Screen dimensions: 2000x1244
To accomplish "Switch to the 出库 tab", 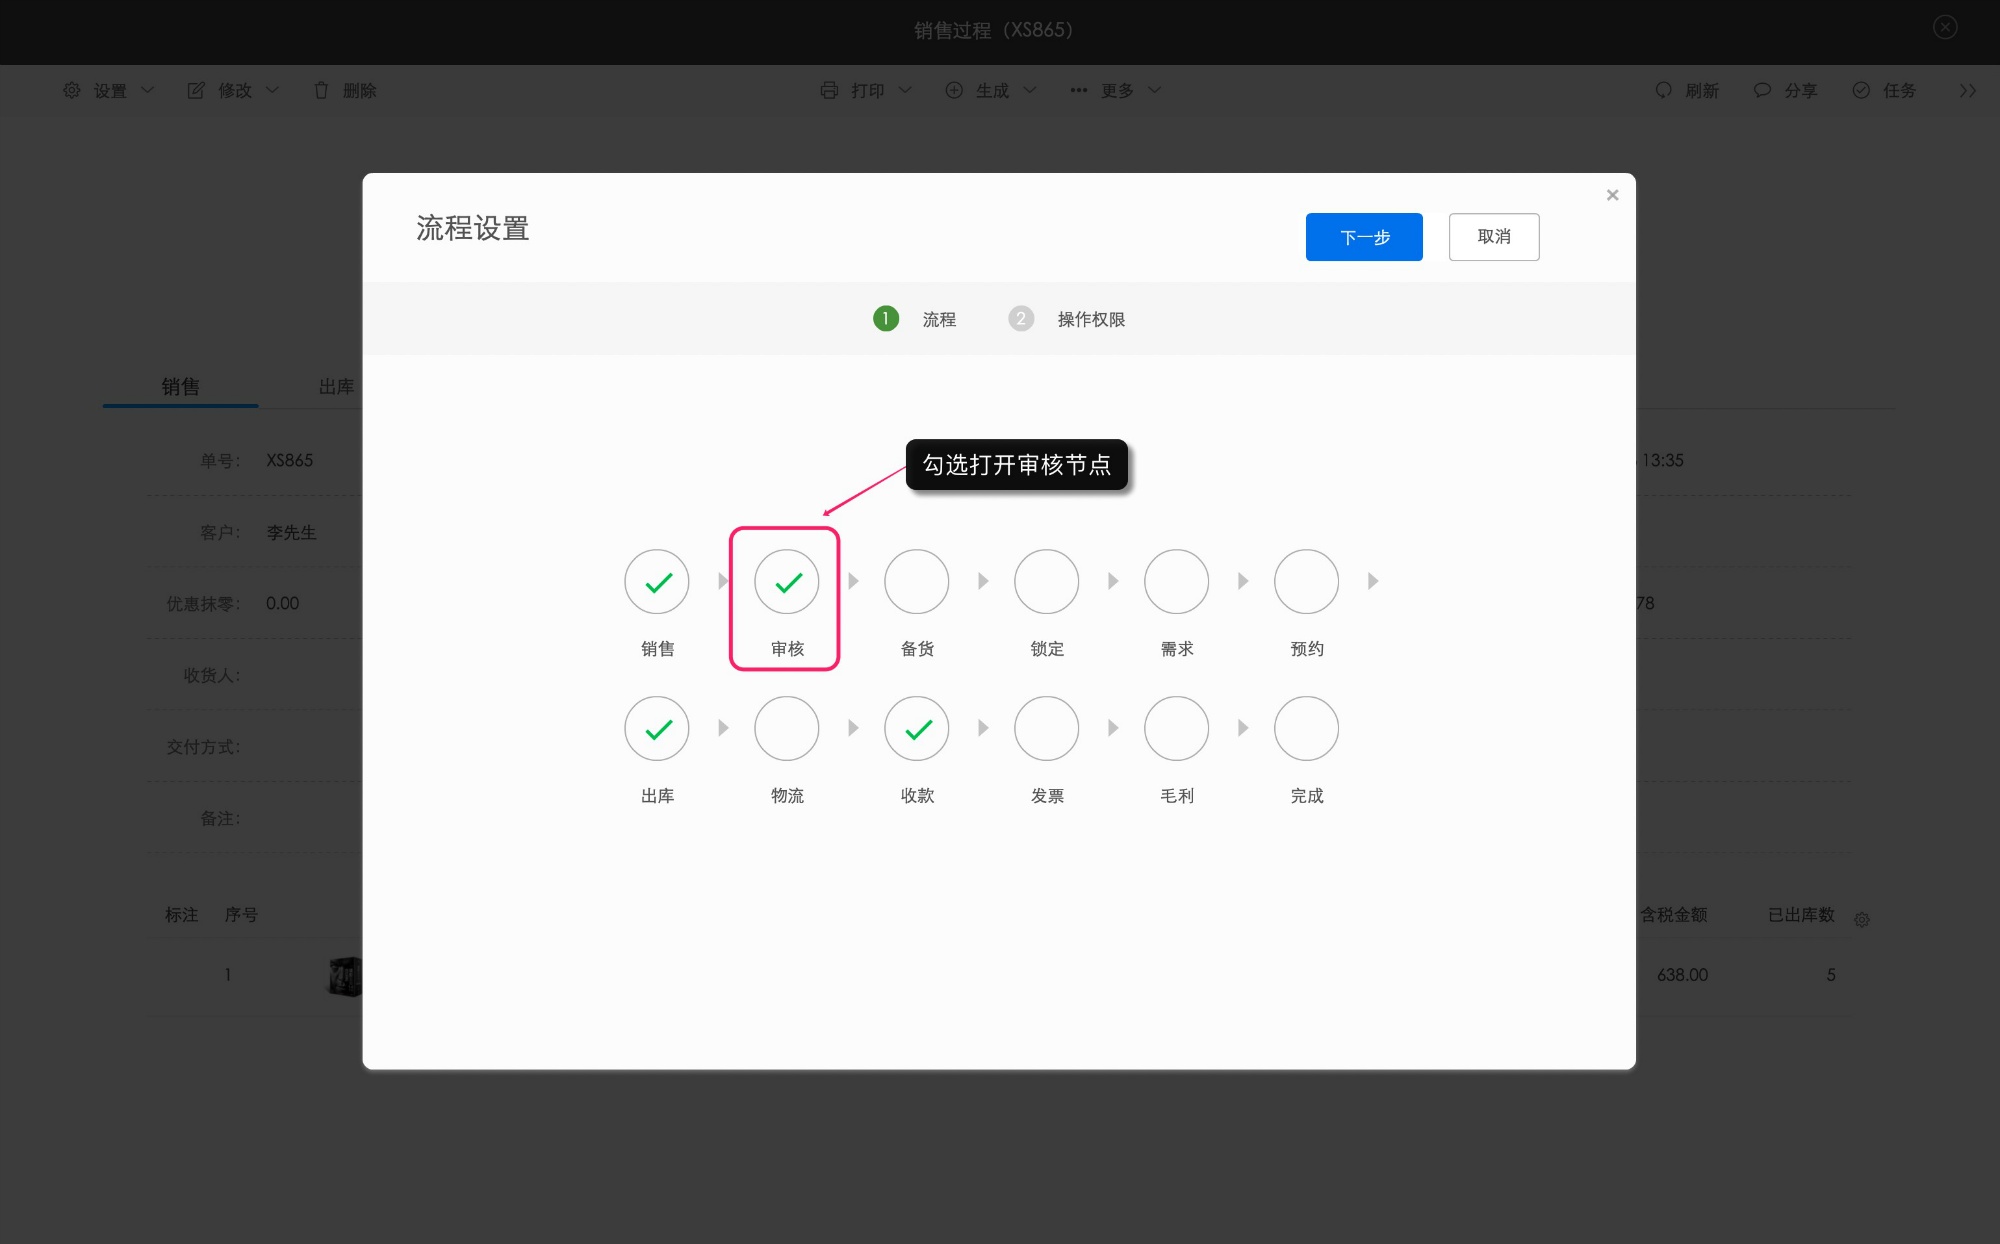I will [334, 386].
